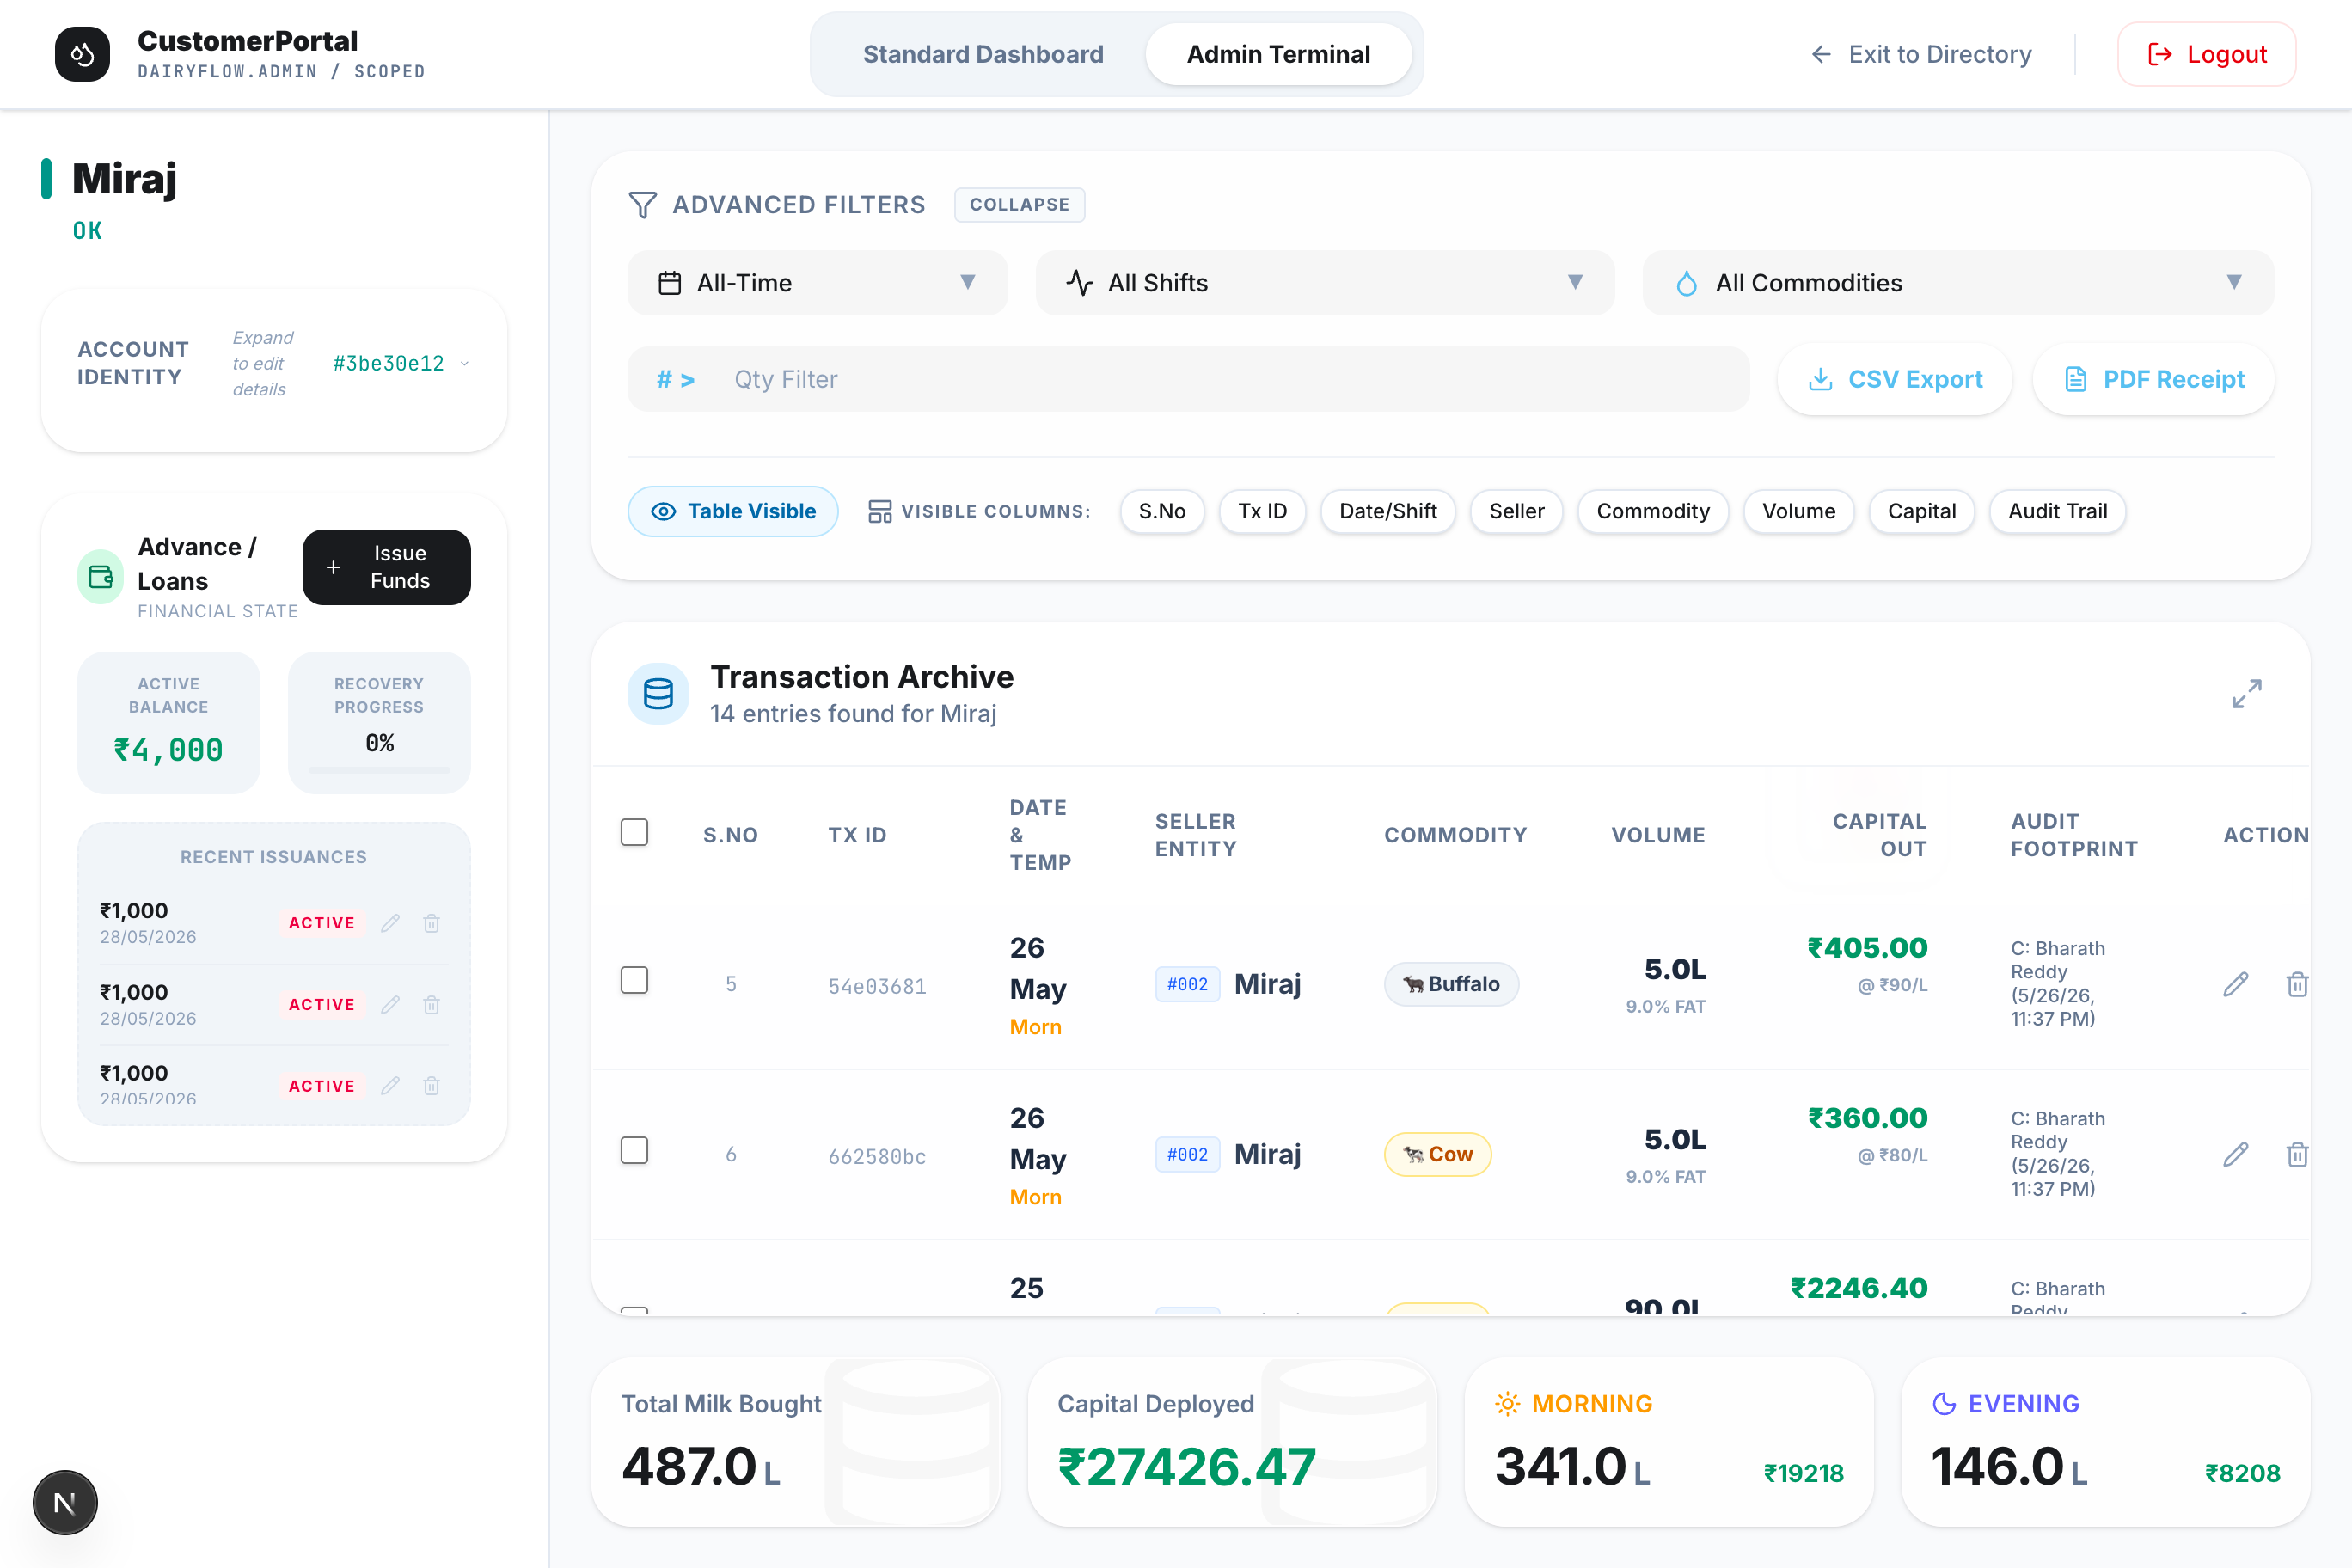Click the Evening moon icon
The image size is (2352, 1568).
tap(1944, 1404)
